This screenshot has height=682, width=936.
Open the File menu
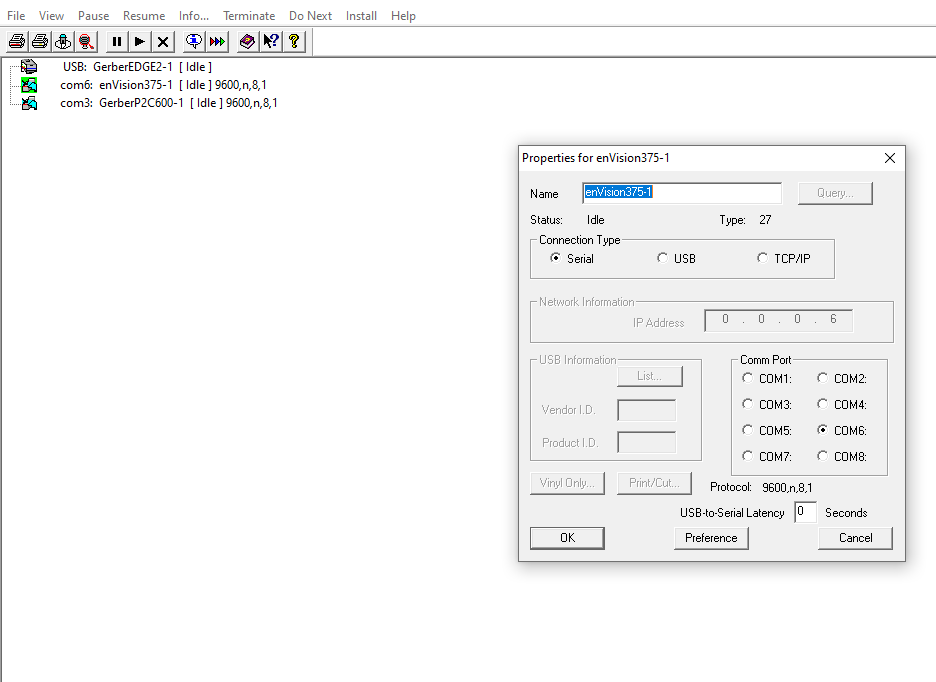[16, 16]
